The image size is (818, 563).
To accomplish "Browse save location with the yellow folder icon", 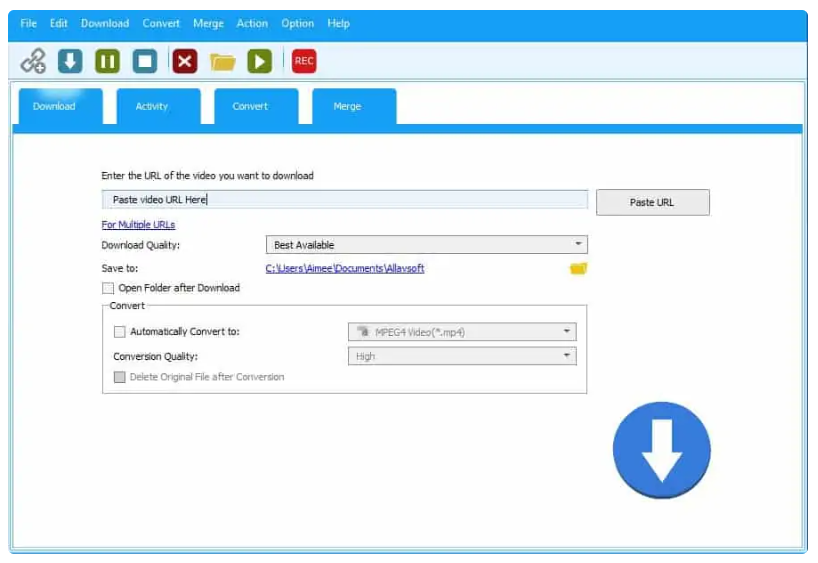I will (578, 269).
